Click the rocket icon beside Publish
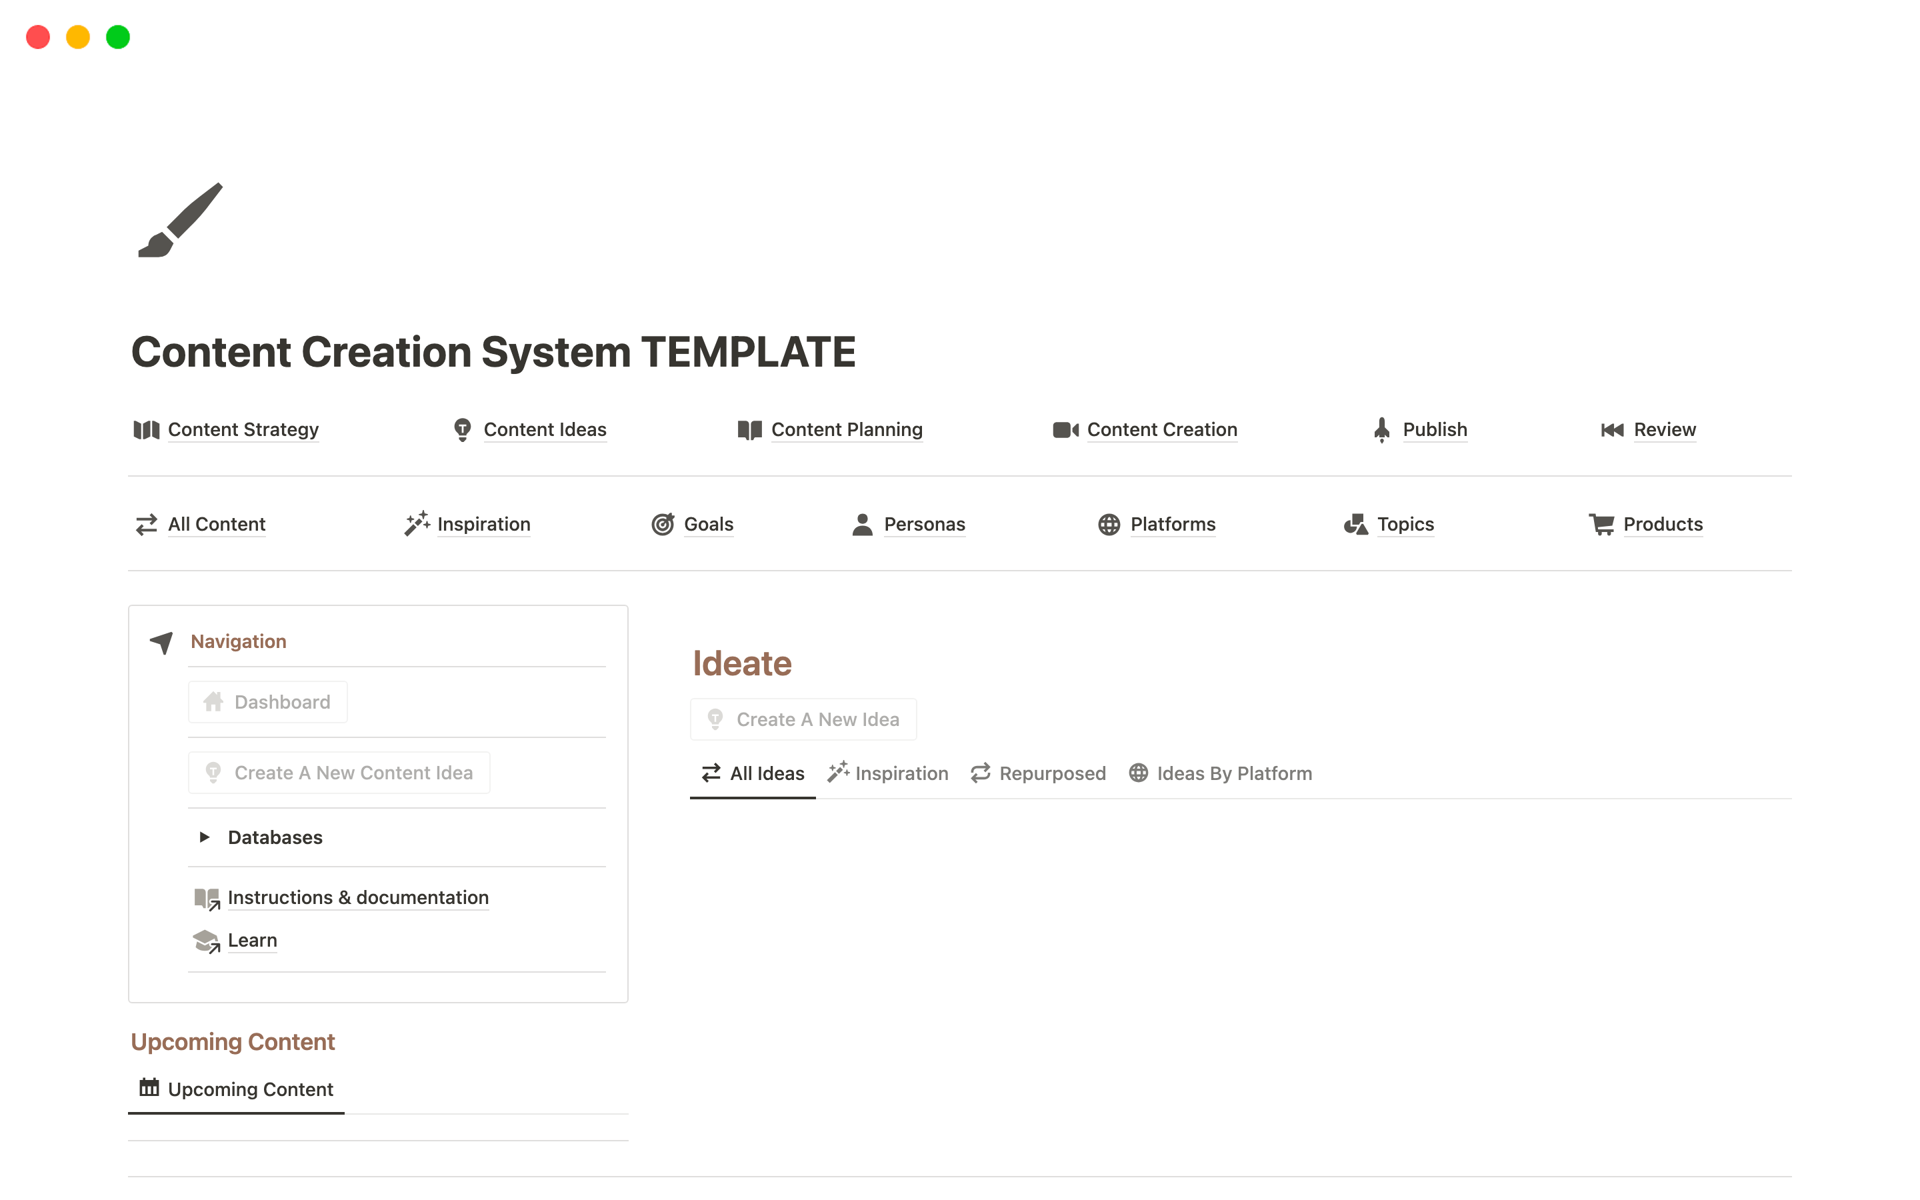The image size is (1920, 1200). click(1381, 429)
